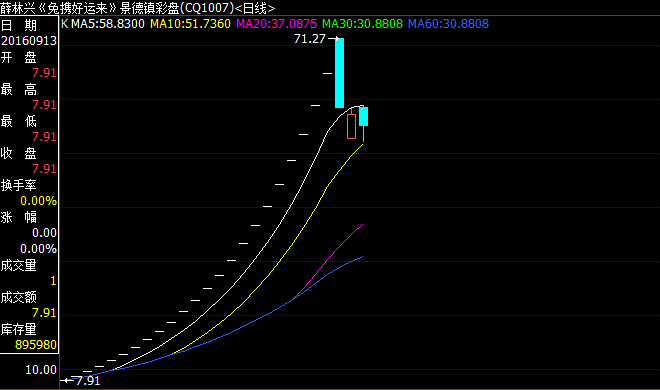Click the large cyan candlestick at 71.27
This screenshot has height=390, width=660.
point(339,73)
